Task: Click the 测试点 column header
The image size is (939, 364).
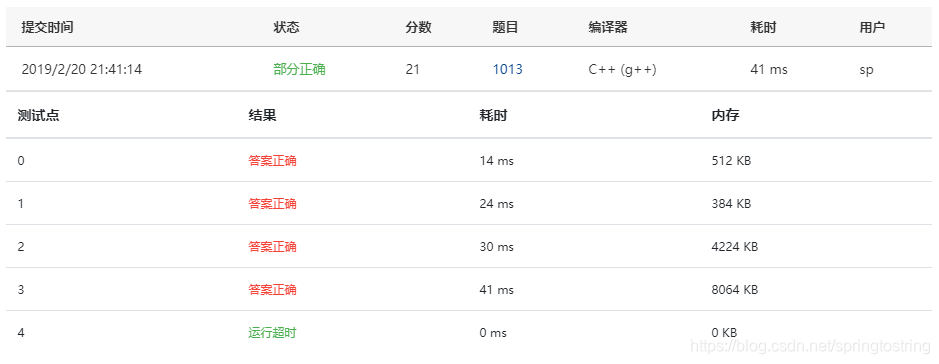Action: point(38,116)
